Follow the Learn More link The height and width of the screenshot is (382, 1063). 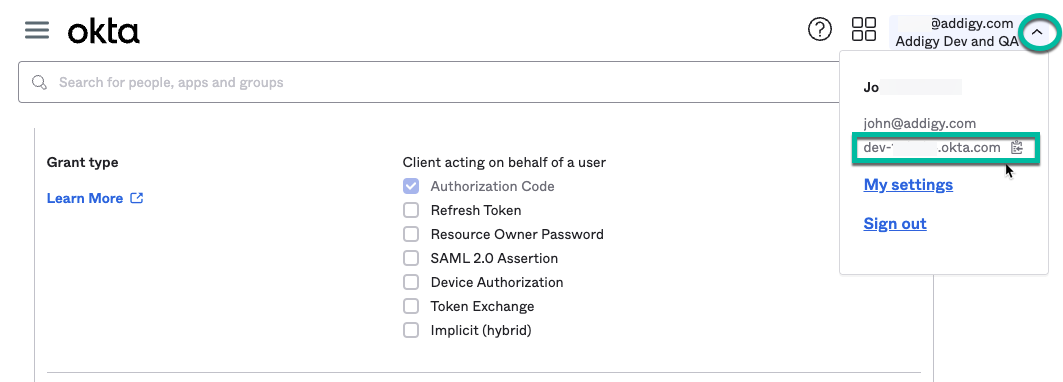[x=85, y=198]
